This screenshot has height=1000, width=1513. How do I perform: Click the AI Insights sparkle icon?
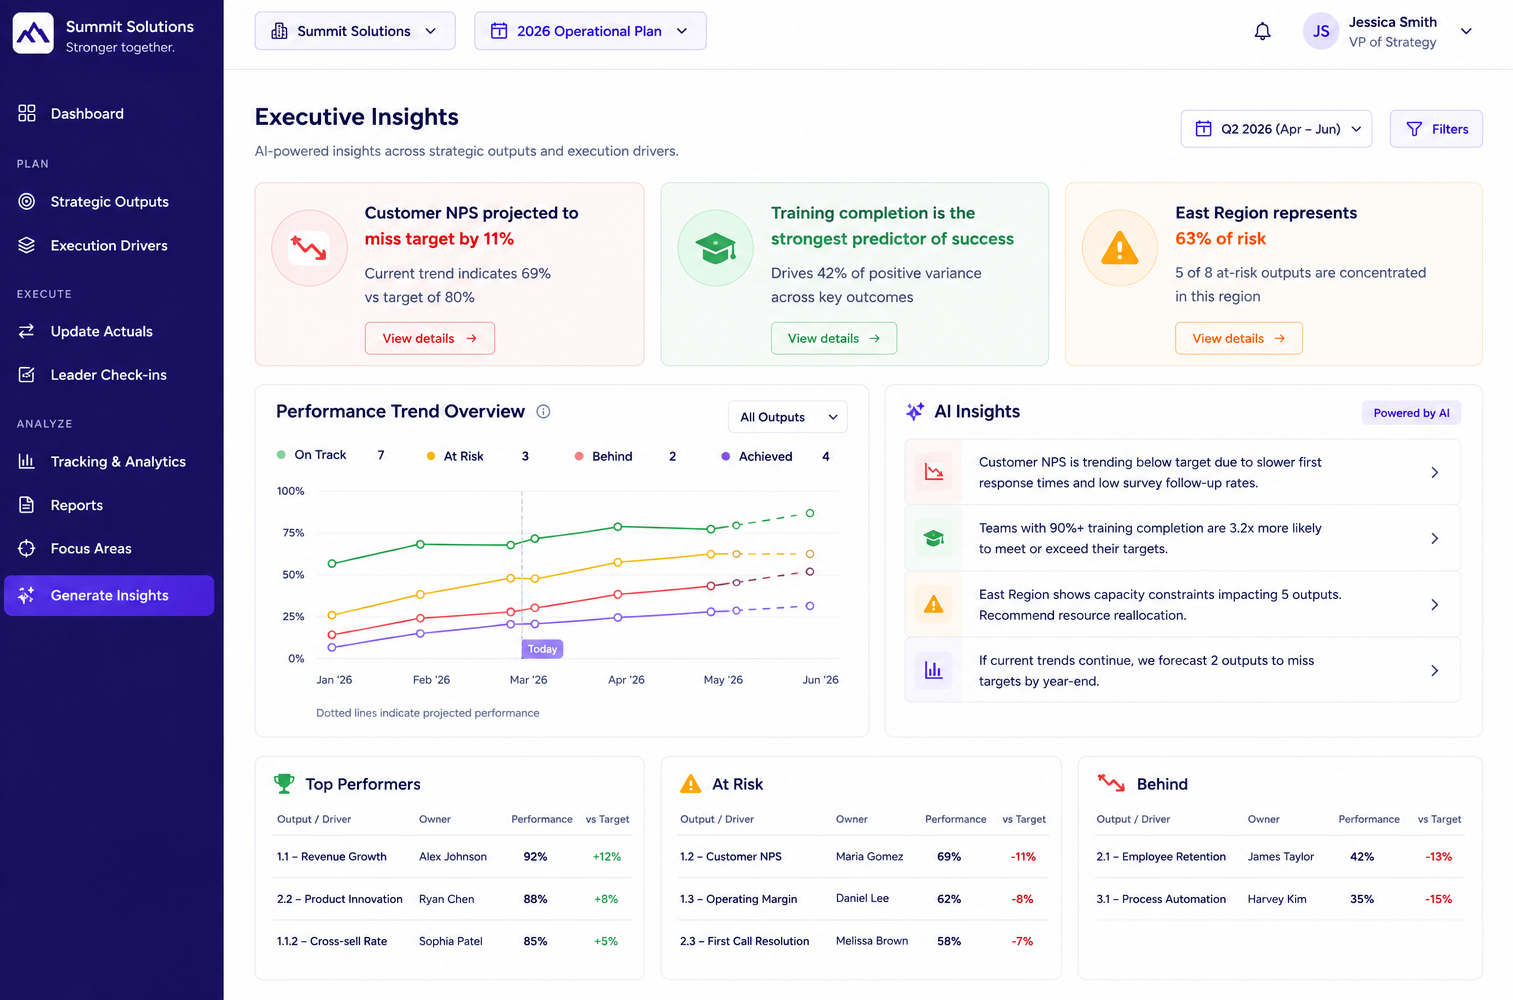point(915,411)
